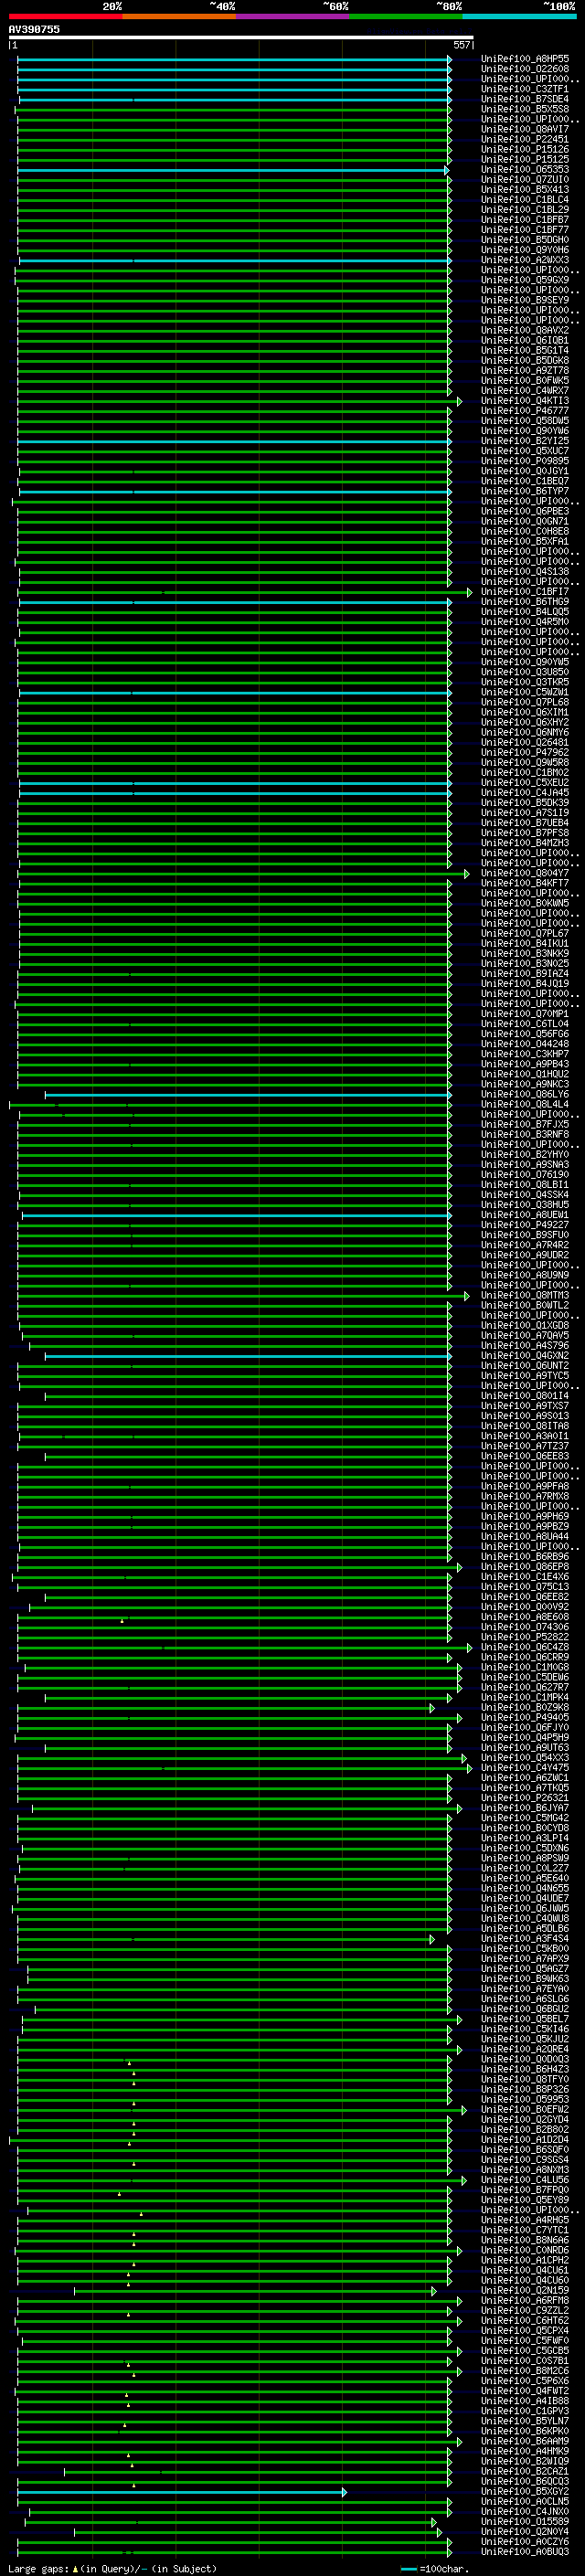585x2576 pixels.
Task: Click the AV390755 query sequence name
Action: [34, 30]
